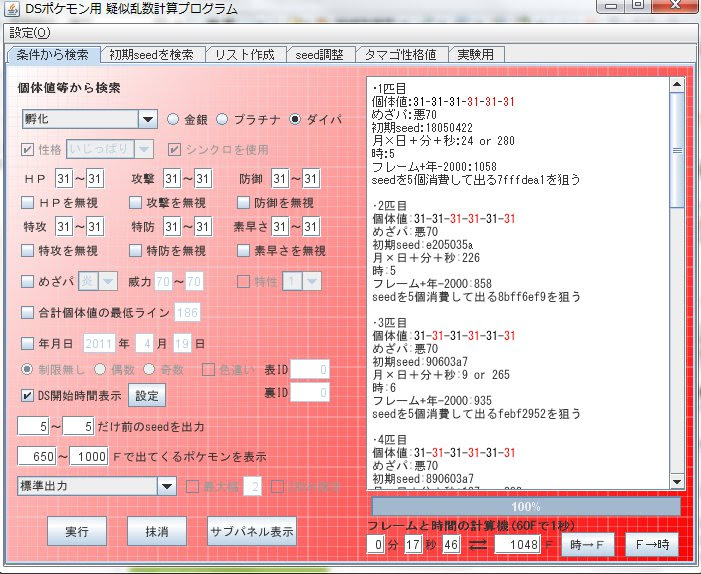
Task: Click the 100% progress bar
Action: click(x=526, y=506)
